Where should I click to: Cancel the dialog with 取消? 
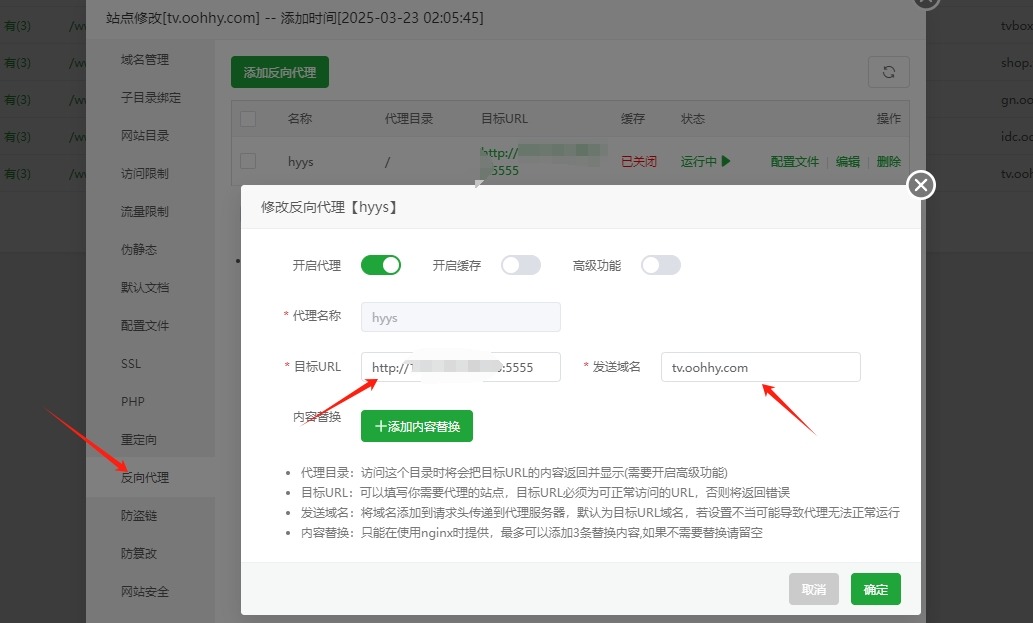tap(813, 589)
